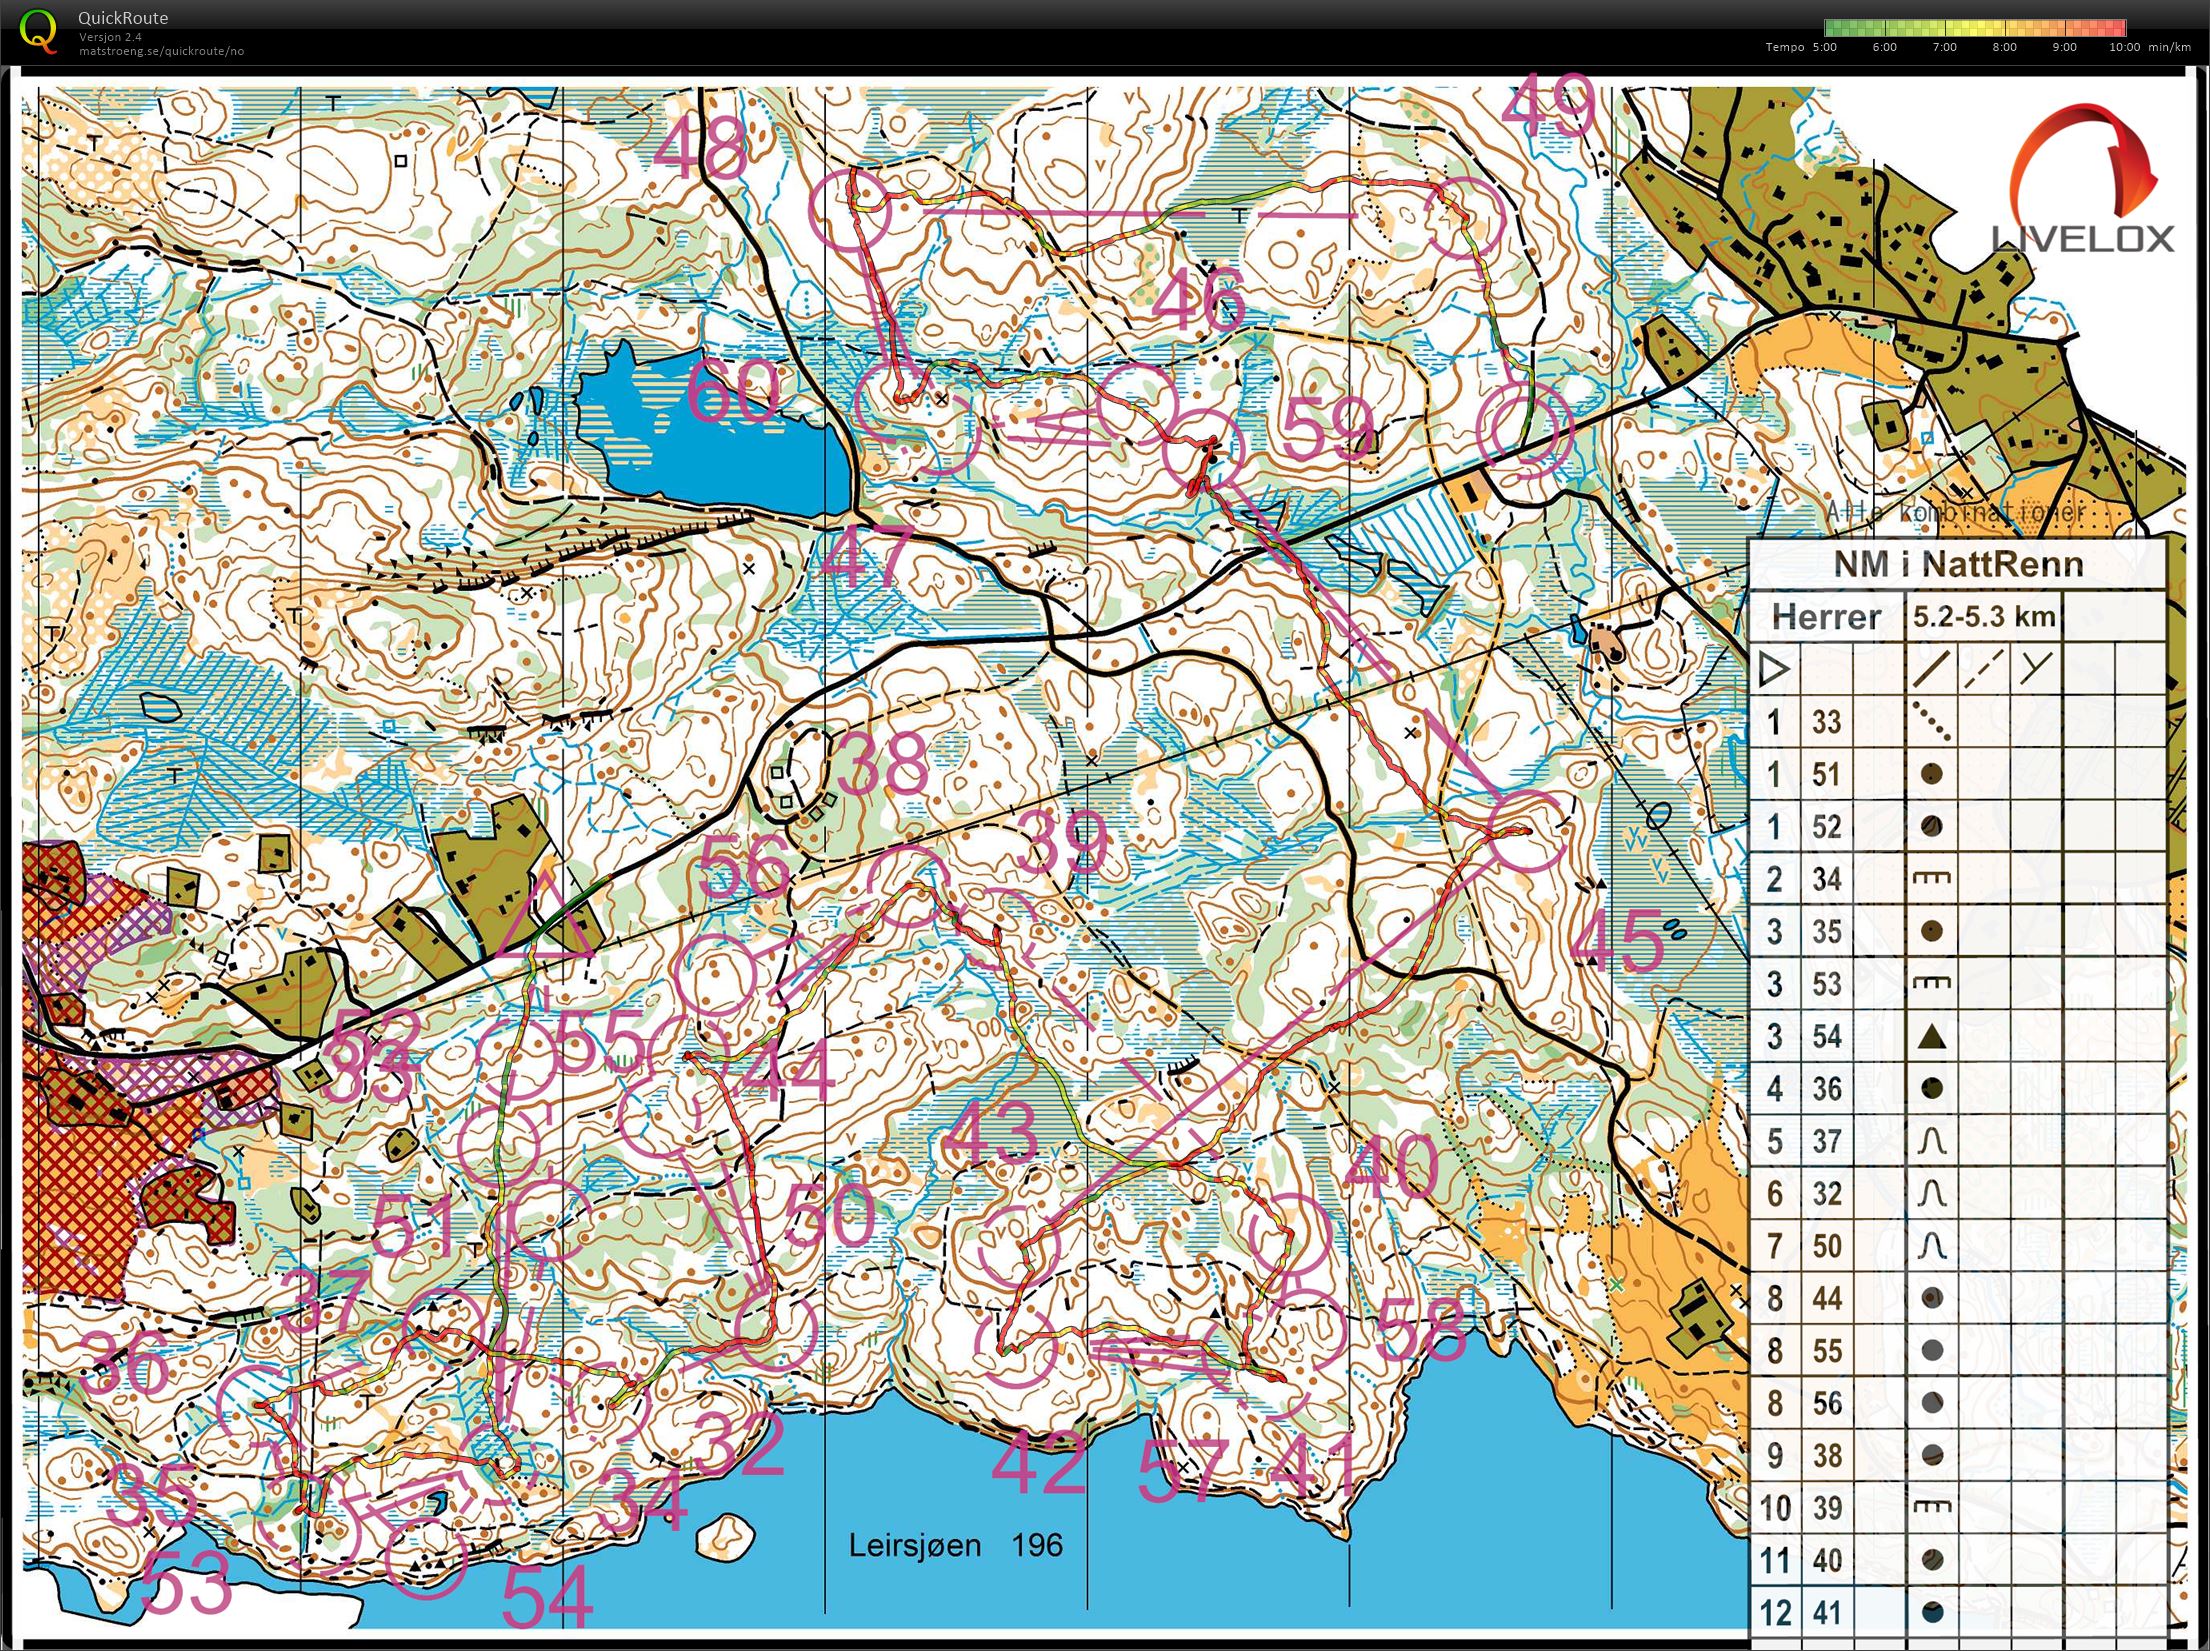
Task: Click table cell '12' in last row
Action: (x=1775, y=1612)
